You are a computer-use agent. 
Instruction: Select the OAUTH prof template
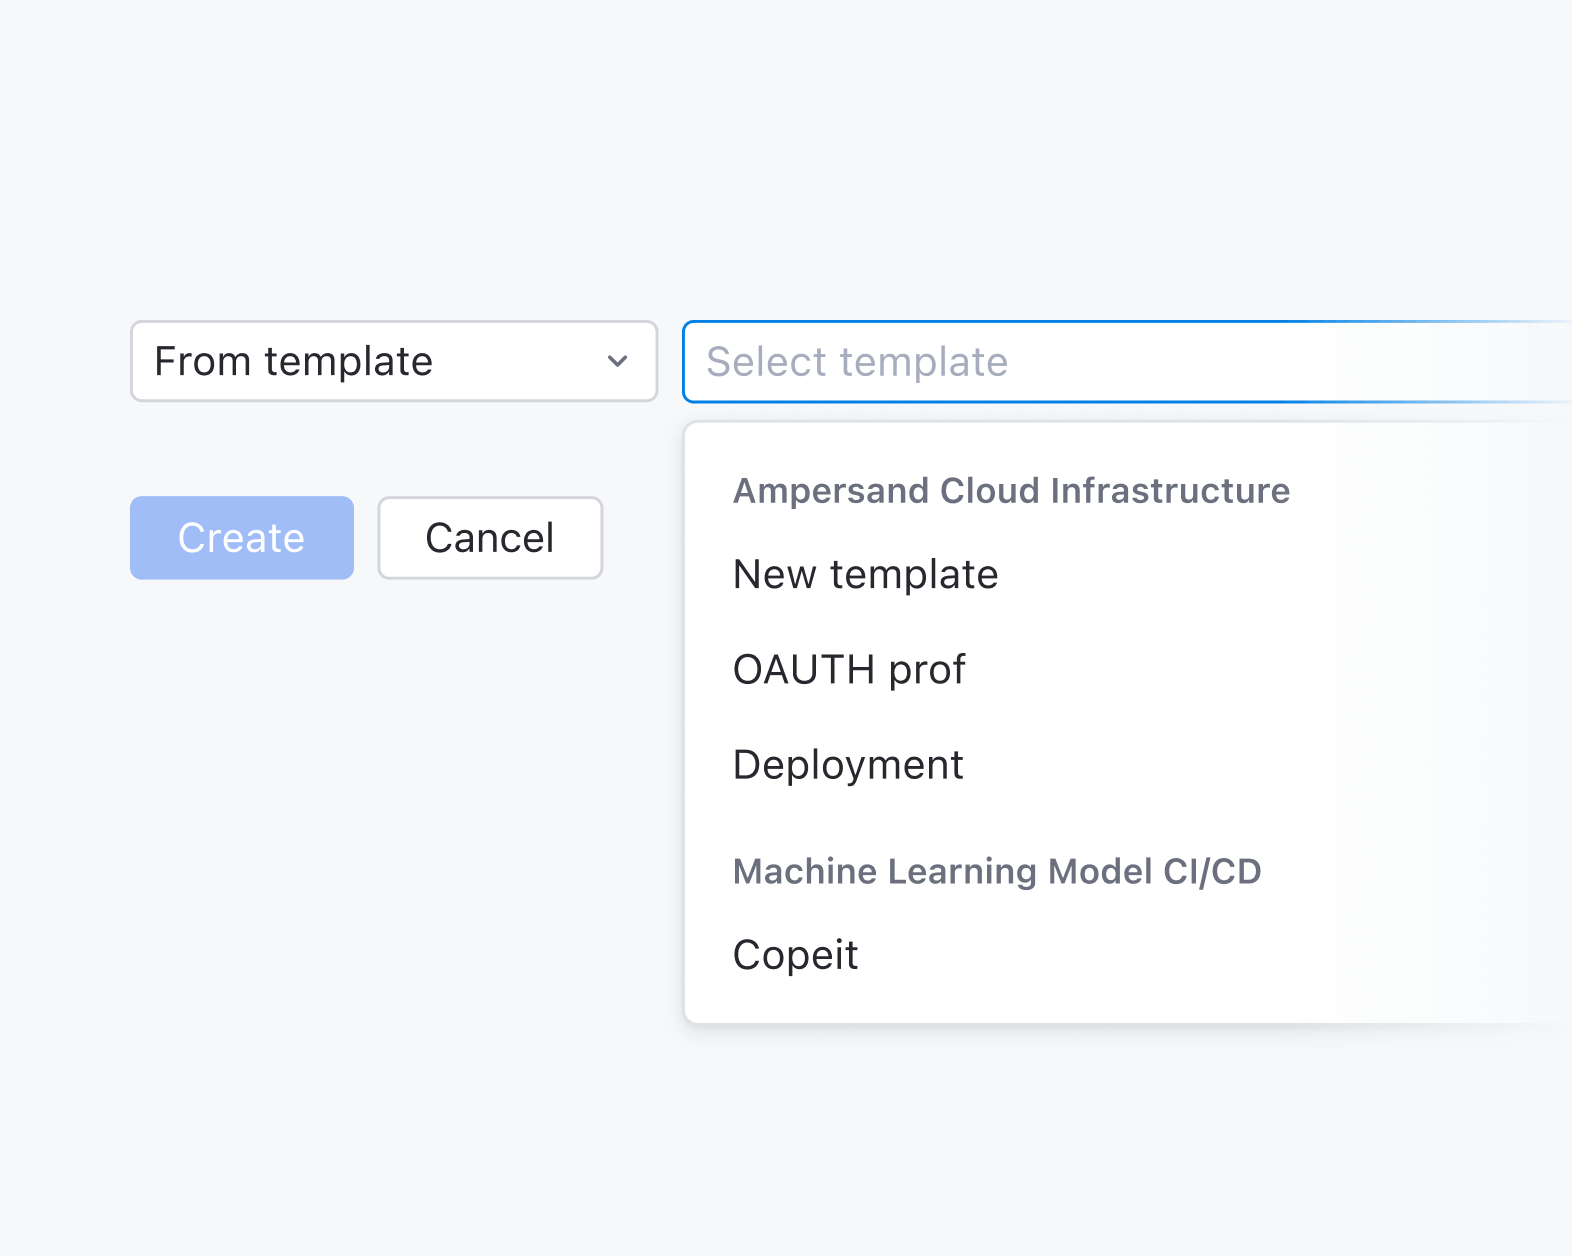tap(849, 670)
